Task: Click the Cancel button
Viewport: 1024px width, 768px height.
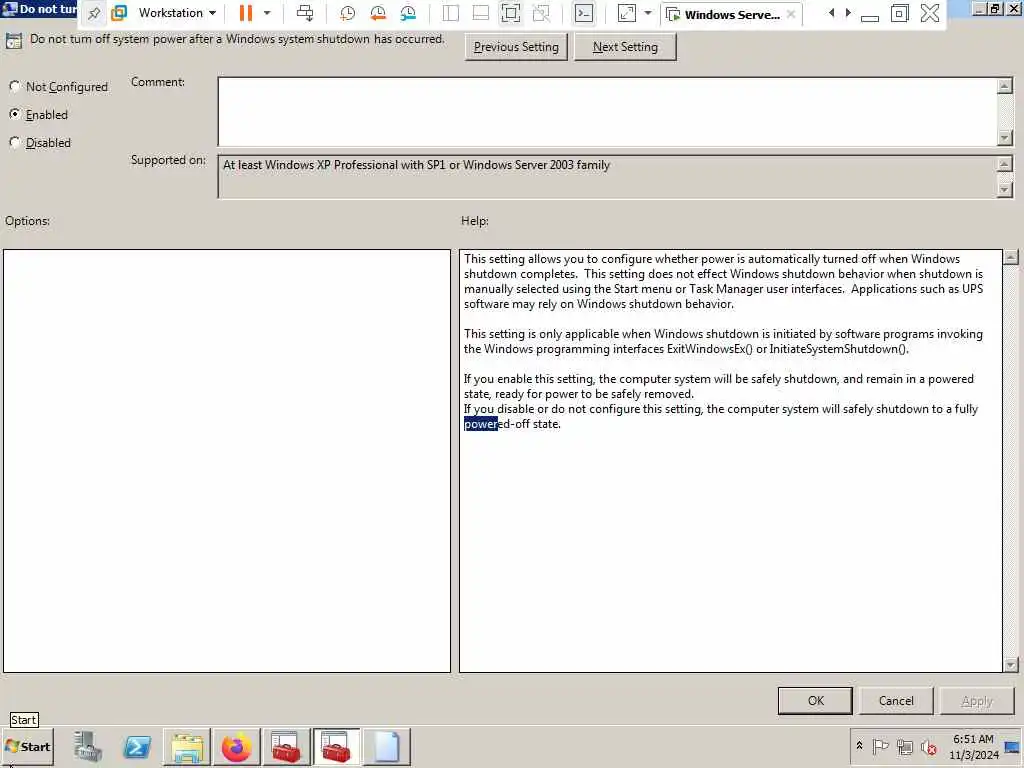Action: click(896, 701)
